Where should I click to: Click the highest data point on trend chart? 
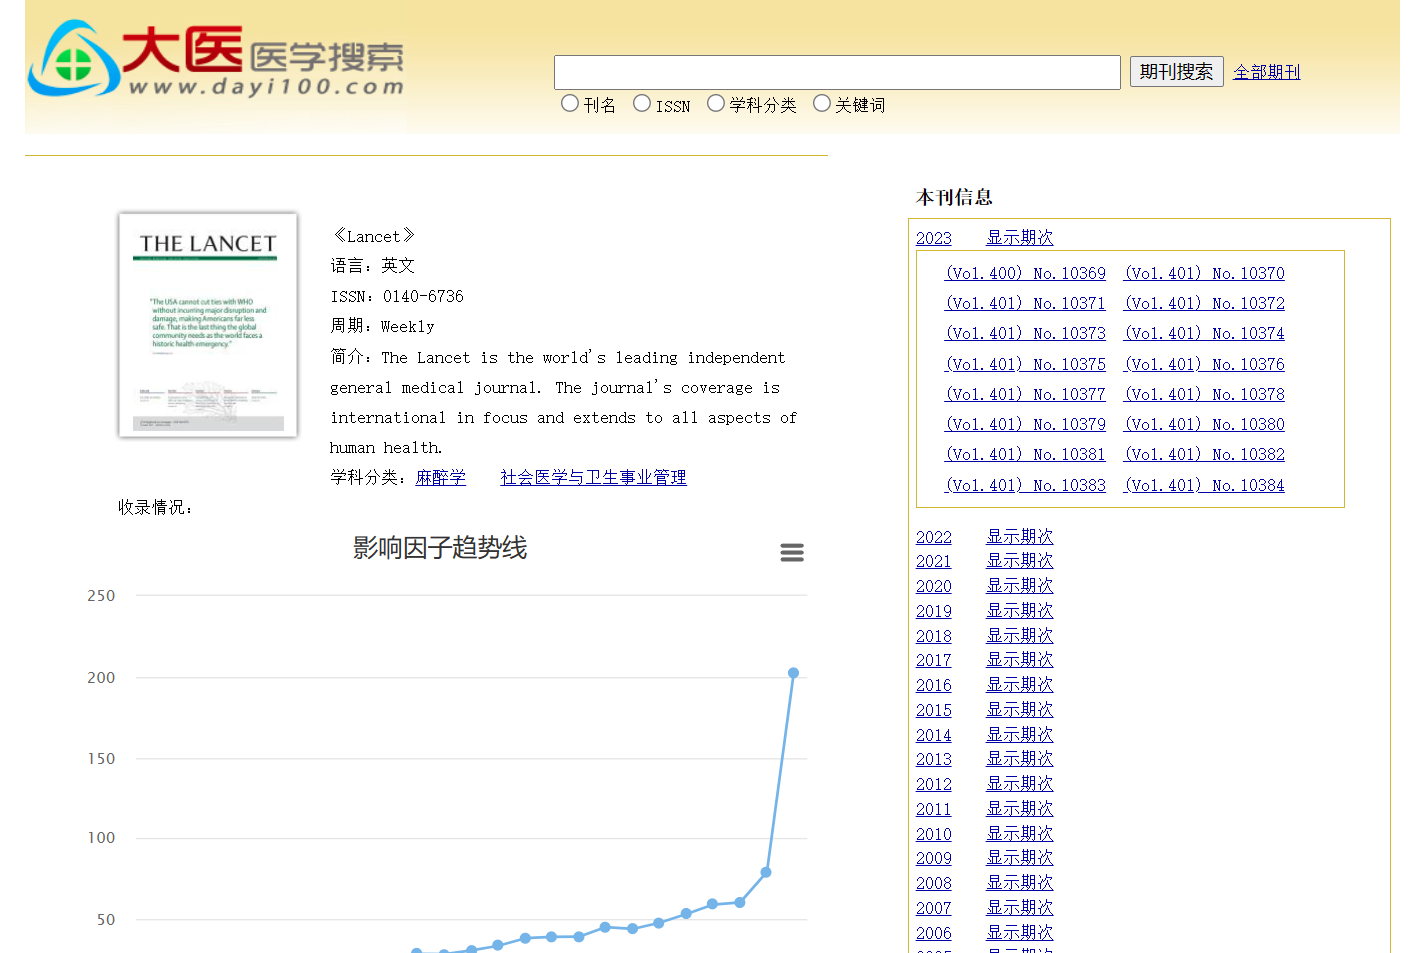[793, 673]
